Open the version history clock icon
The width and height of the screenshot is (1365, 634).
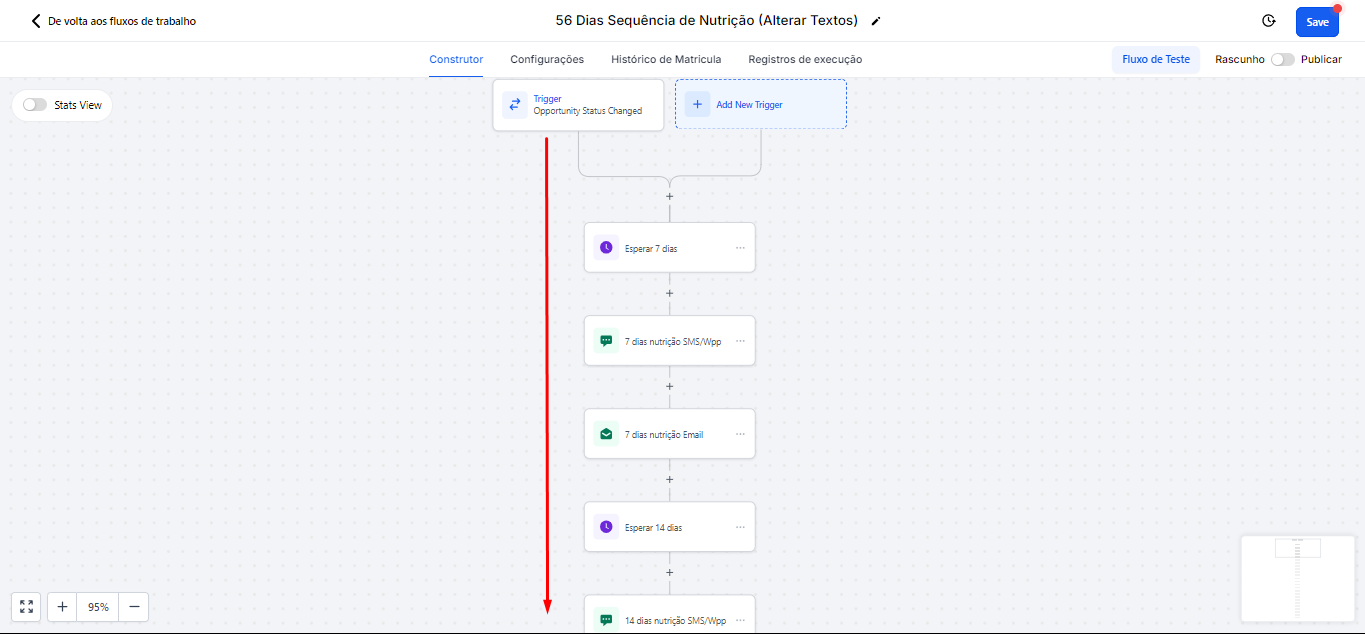[1268, 21]
